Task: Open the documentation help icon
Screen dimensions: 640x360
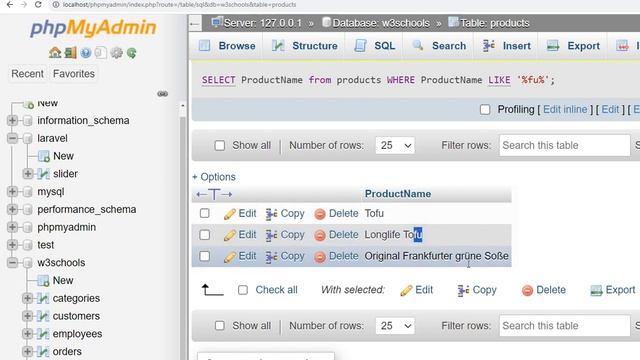Action: point(86,53)
